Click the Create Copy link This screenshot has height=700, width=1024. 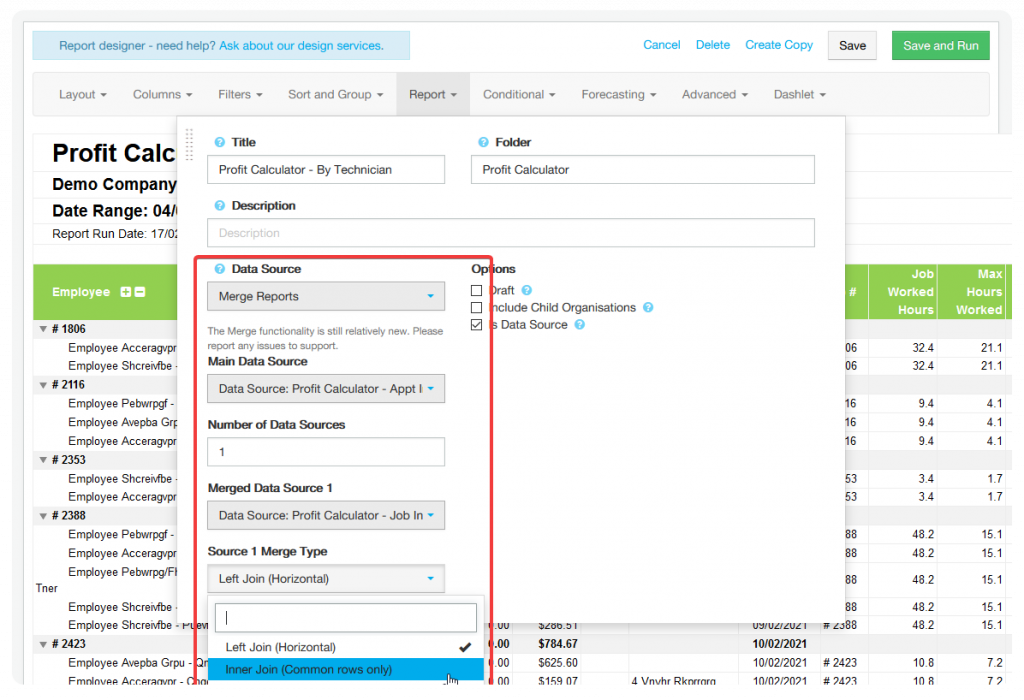[x=779, y=45]
